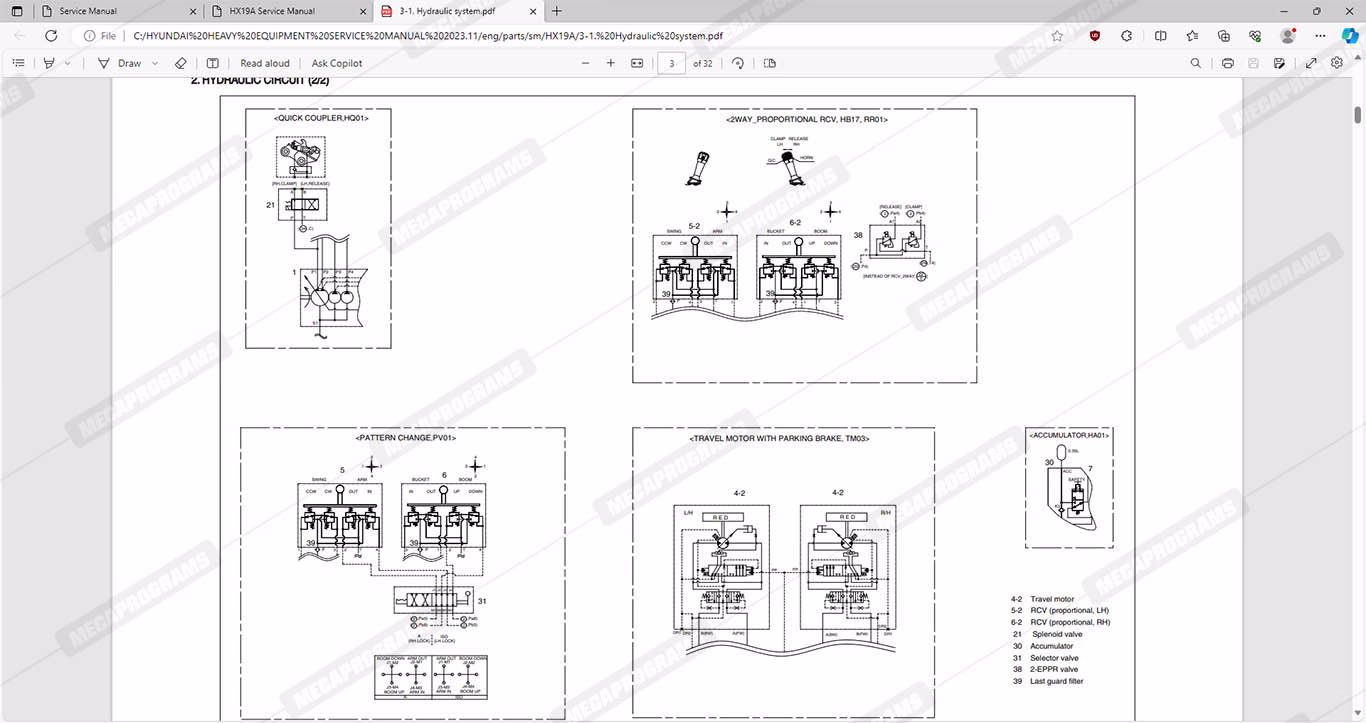The height and width of the screenshot is (723, 1366).
Task: Open Edge Settings and more menu
Action: (1321, 35)
